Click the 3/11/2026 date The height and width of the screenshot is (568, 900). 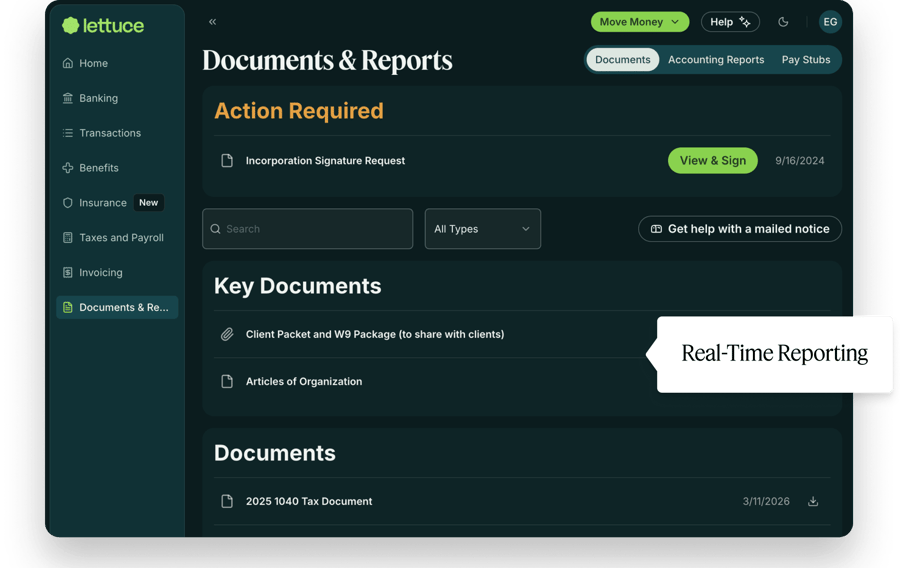coord(766,501)
